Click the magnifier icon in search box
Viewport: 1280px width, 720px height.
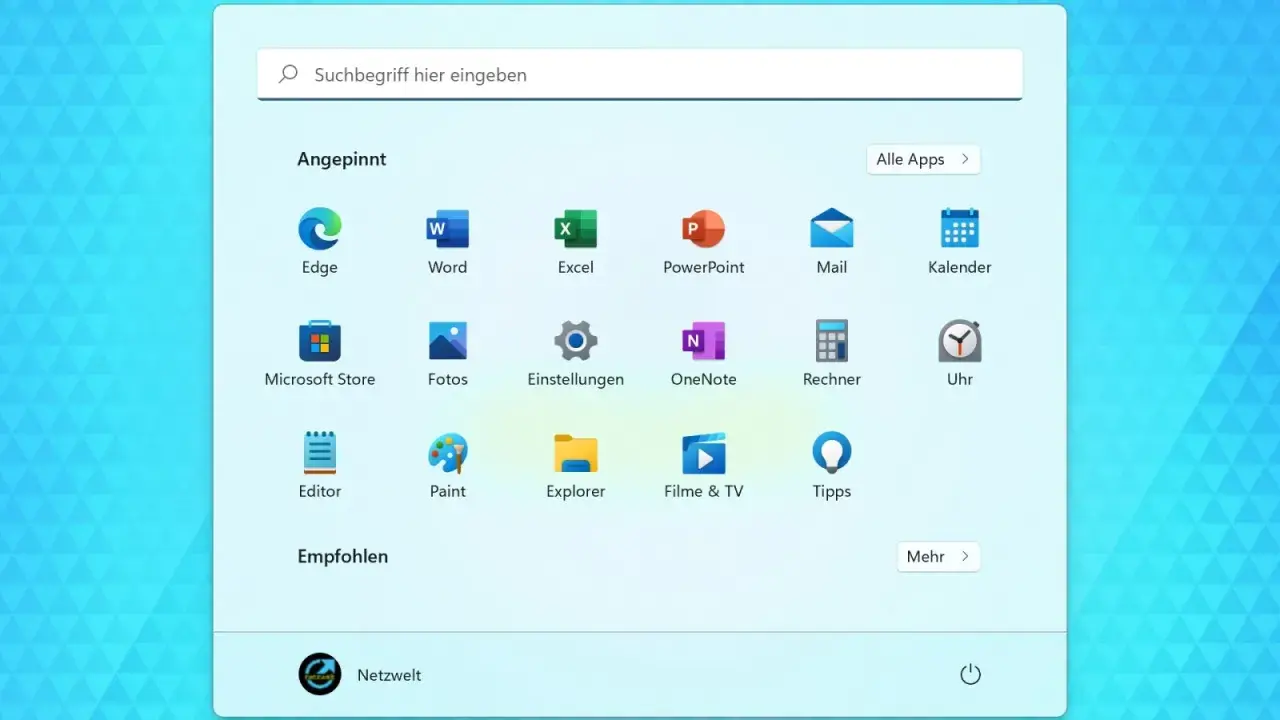(x=288, y=74)
